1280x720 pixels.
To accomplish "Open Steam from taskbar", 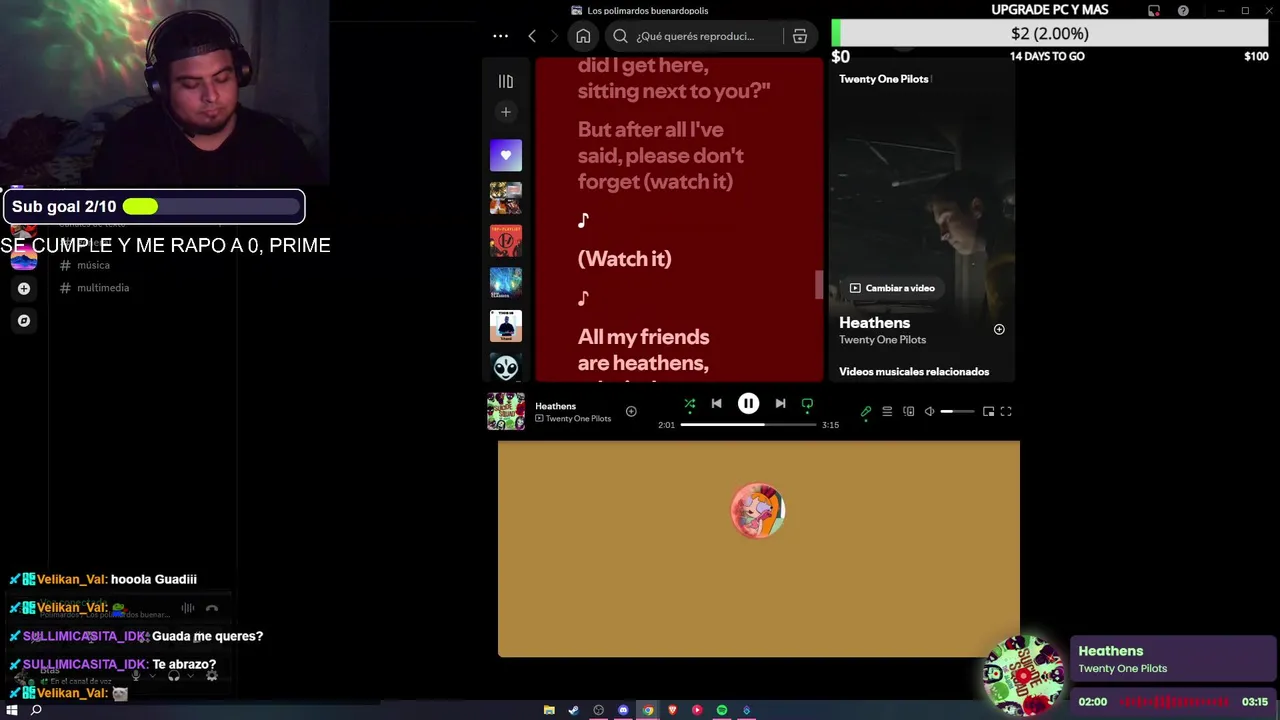I will [x=573, y=710].
